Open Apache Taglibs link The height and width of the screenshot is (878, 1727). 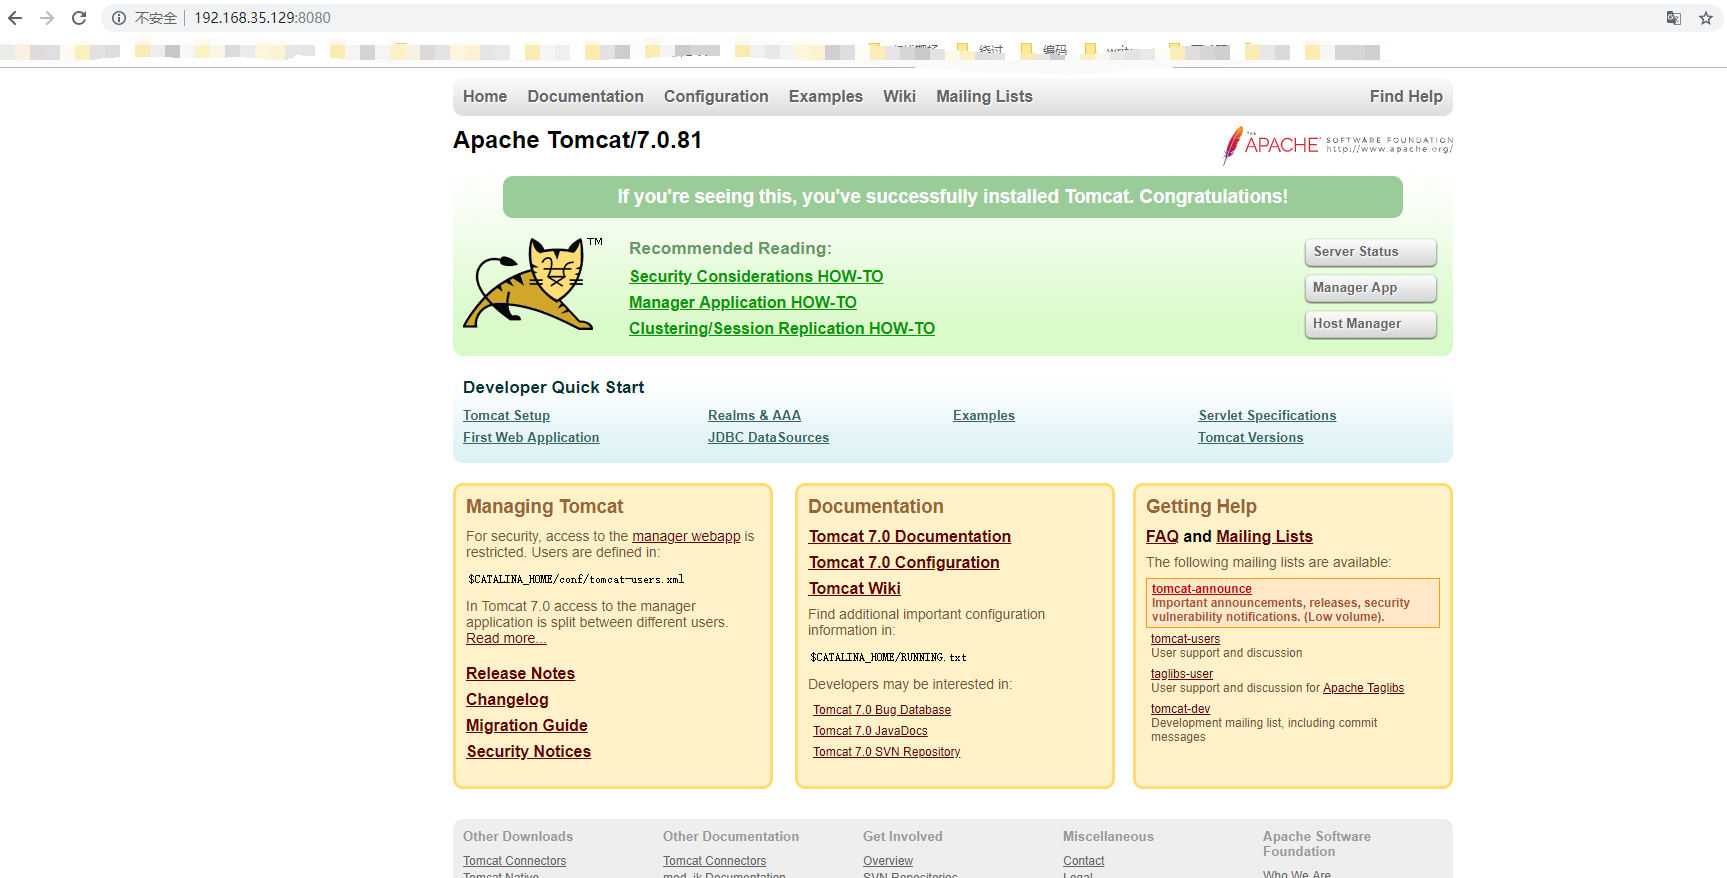(x=1363, y=688)
